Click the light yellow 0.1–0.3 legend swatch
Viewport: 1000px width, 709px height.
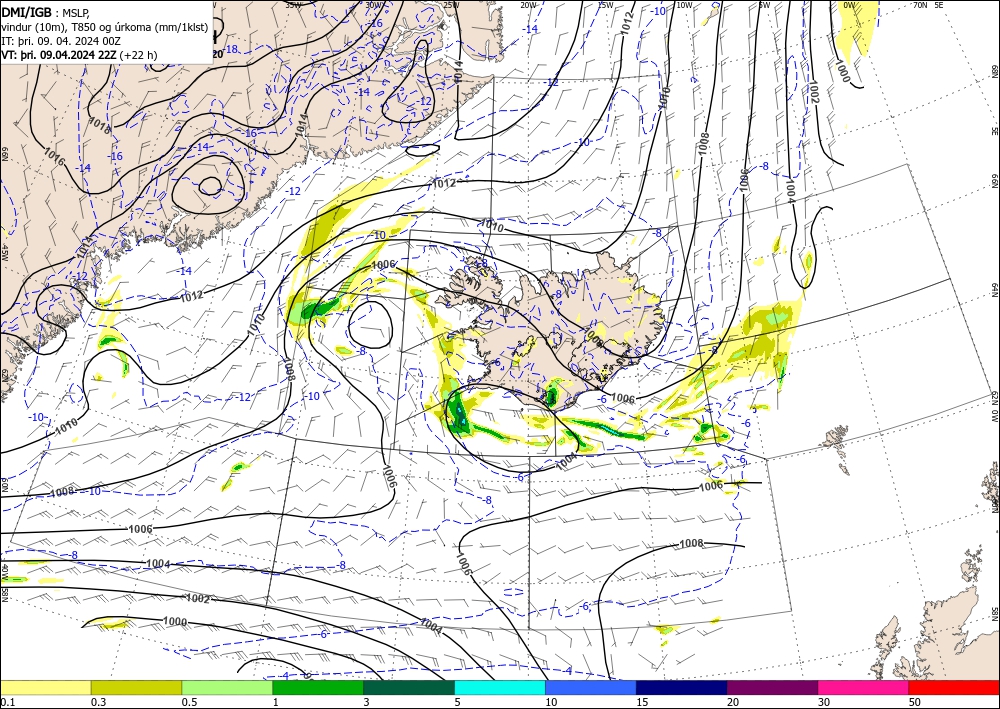pyautogui.click(x=46, y=687)
